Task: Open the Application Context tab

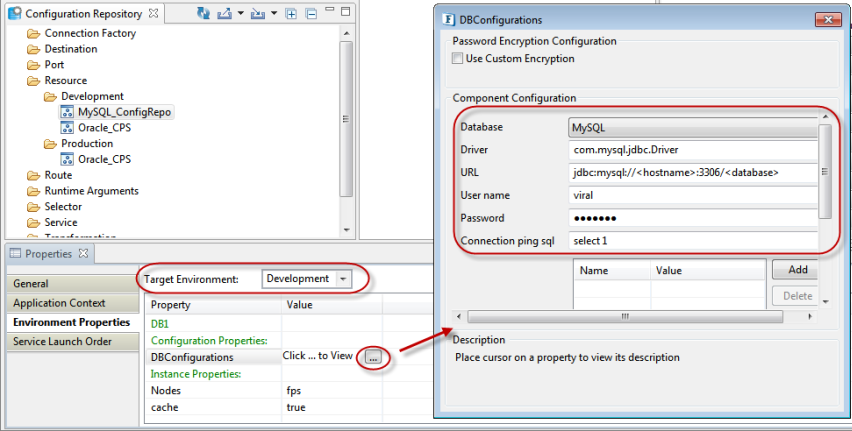Action: pyautogui.click(x=59, y=303)
